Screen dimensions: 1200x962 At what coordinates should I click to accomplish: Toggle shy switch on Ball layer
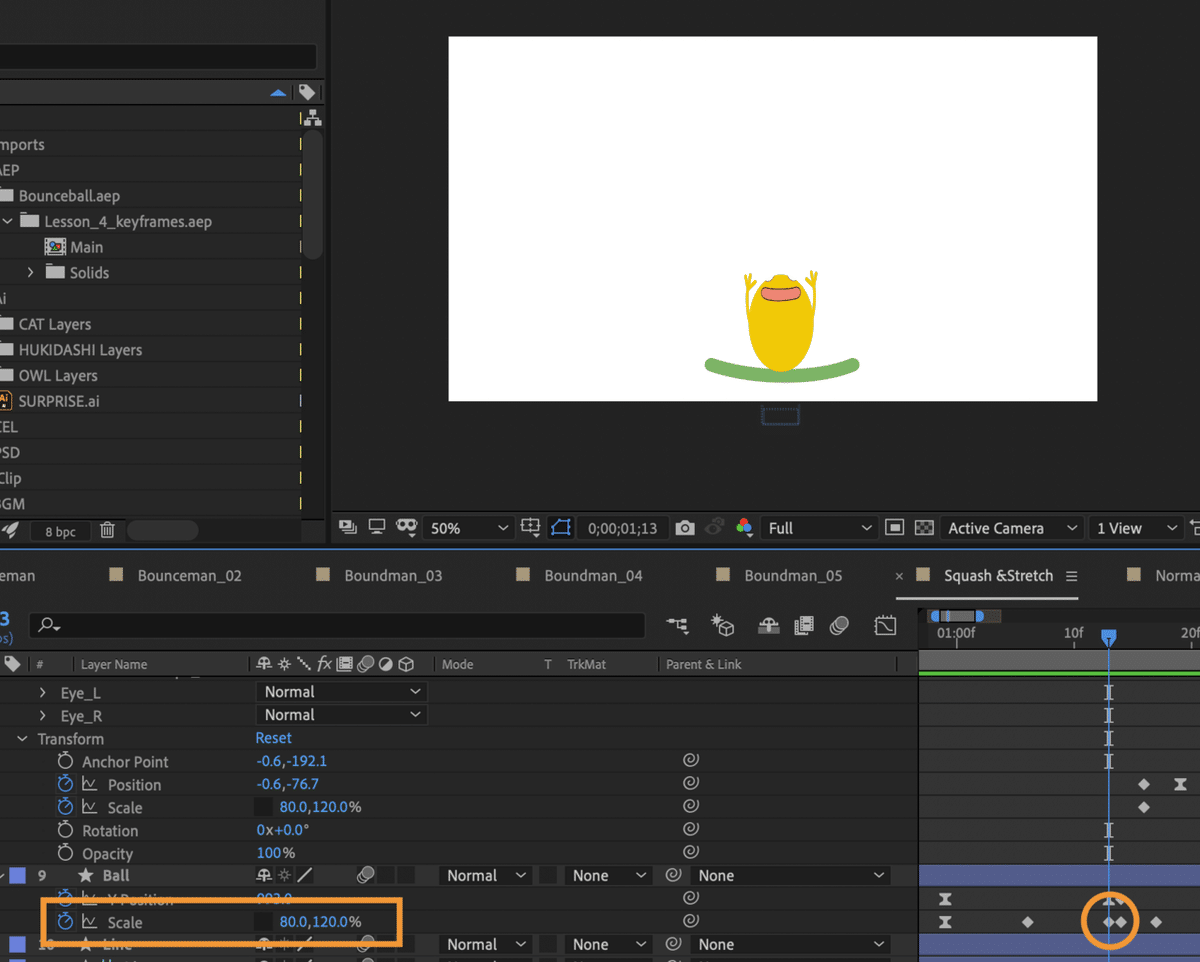(x=264, y=875)
